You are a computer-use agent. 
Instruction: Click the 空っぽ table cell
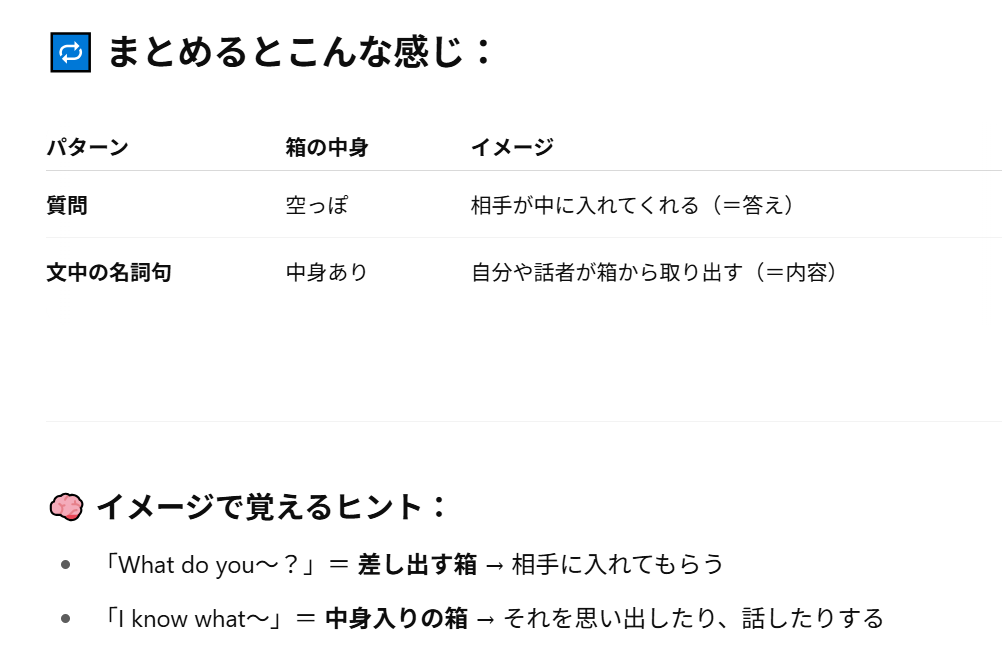click(x=317, y=206)
